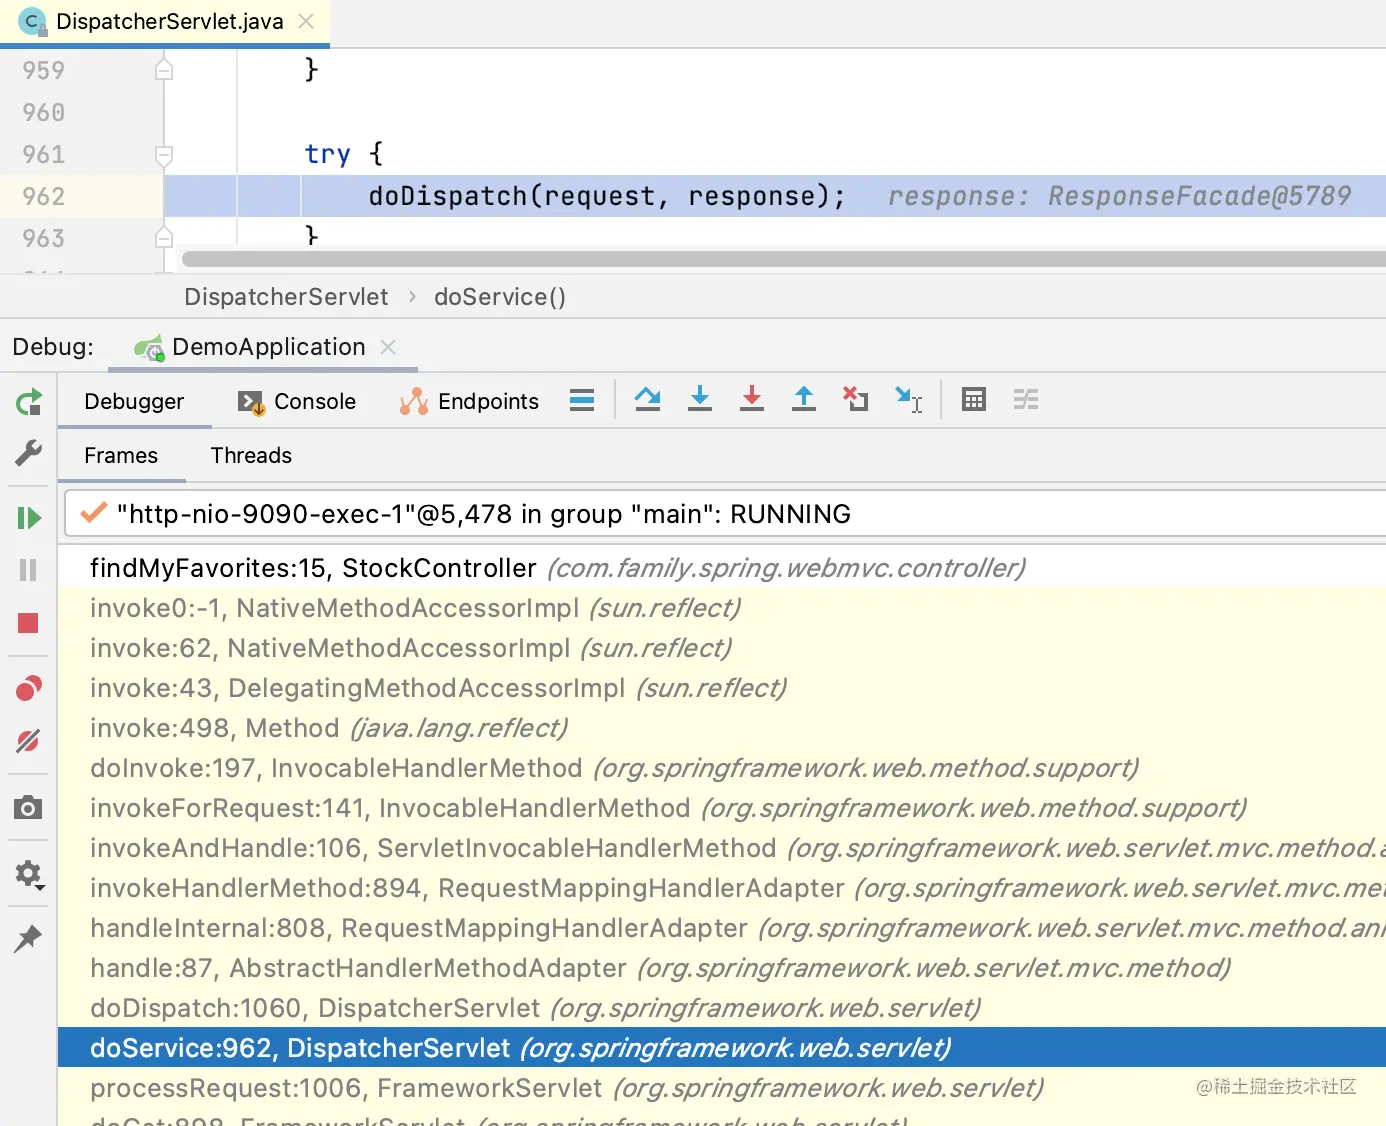Viewport: 1386px width, 1126px height.
Task: Take a thread dump with camera icon
Action: [28, 807]
